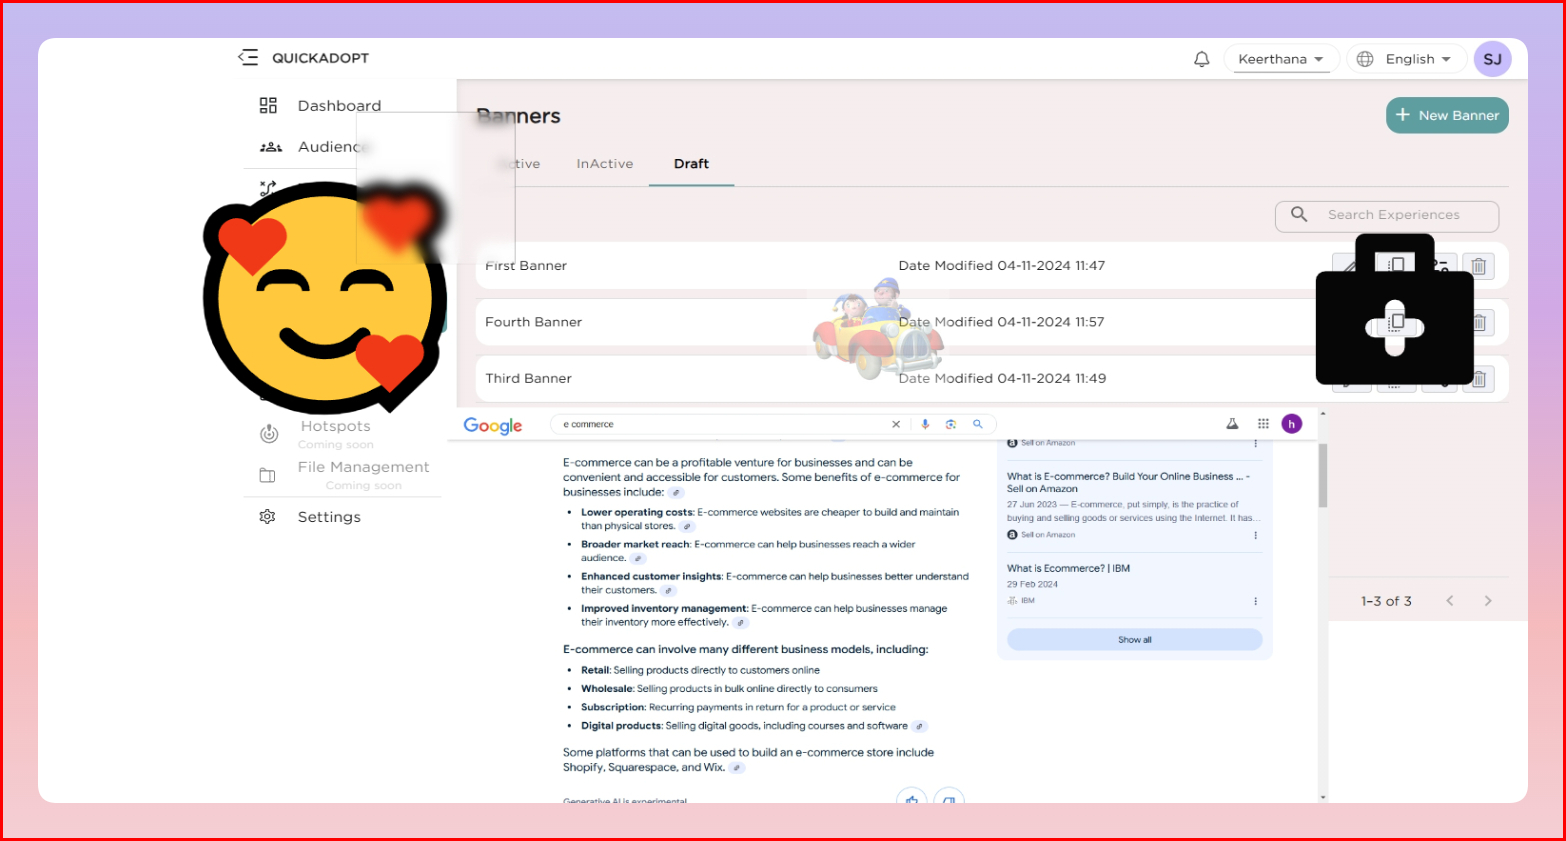Focus the Search Experiences field
This screenshot has width=1566, height=841.
(x=1387, y=215)
